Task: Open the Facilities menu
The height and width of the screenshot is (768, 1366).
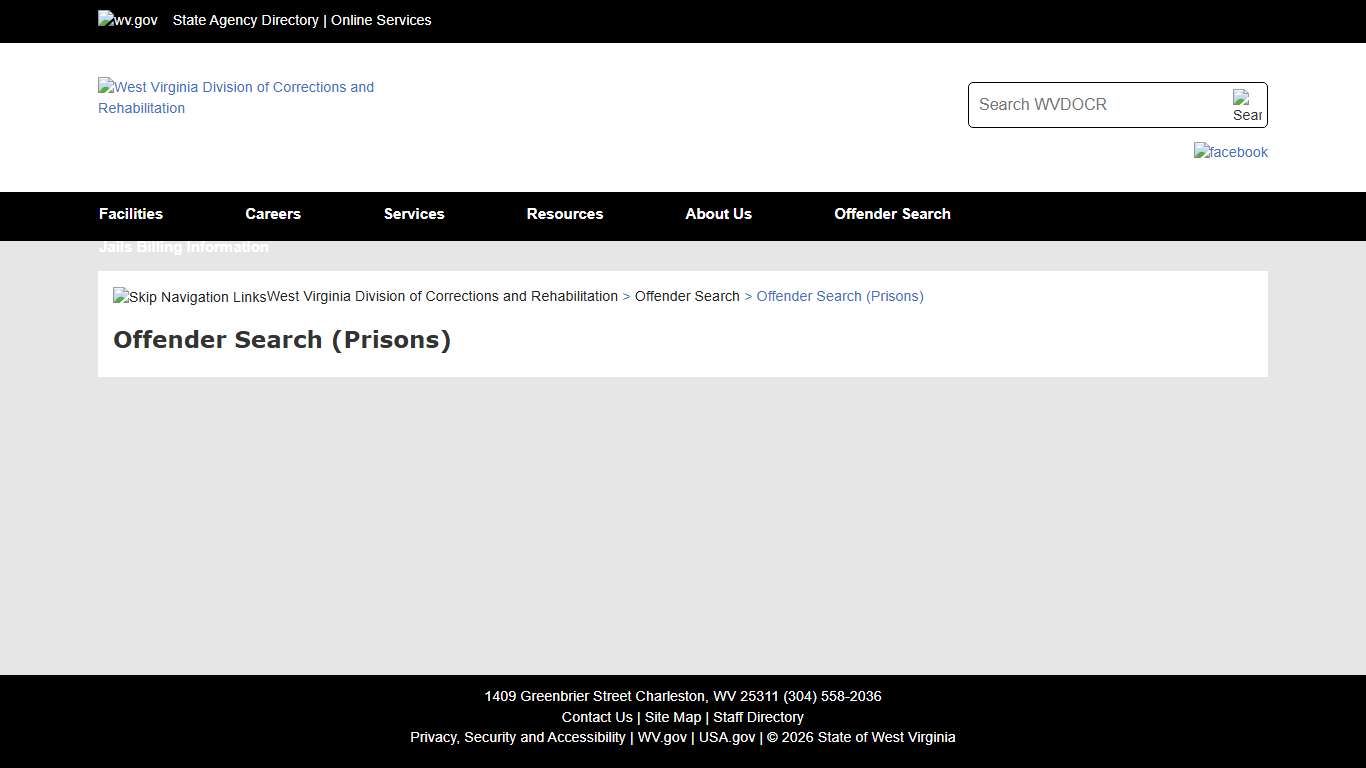Action: pos(130,213)
